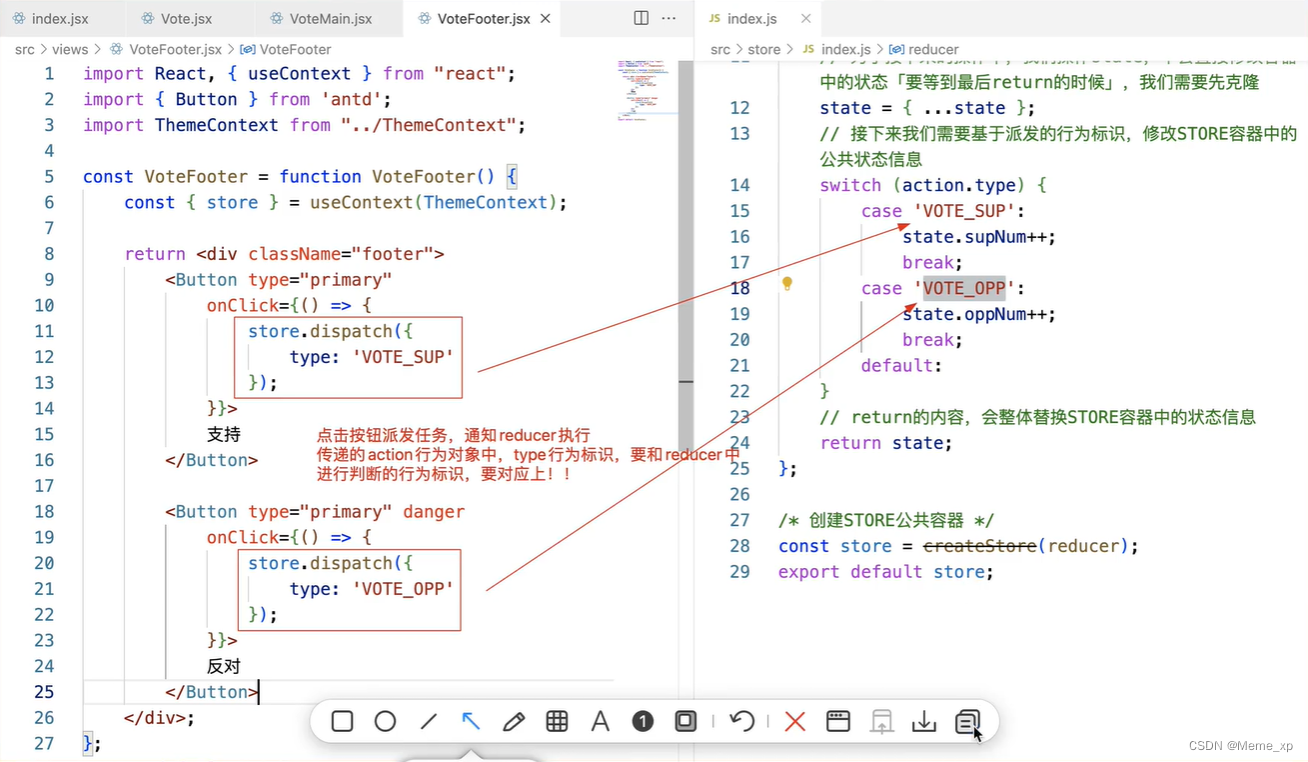Cancel the screenshot with the red X

tap(795, 721)
